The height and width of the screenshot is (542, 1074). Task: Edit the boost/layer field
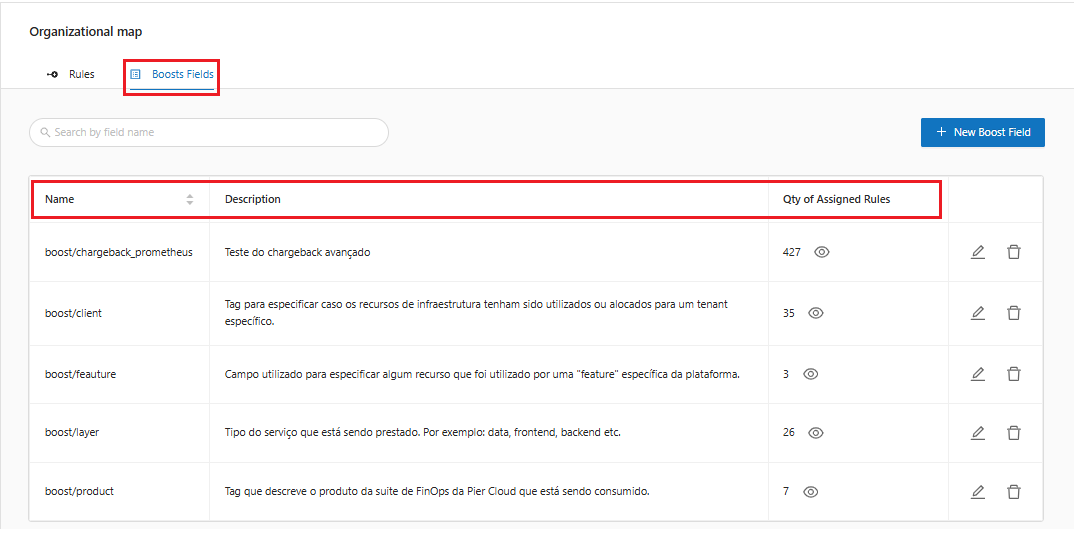click(x=977, y=433)
